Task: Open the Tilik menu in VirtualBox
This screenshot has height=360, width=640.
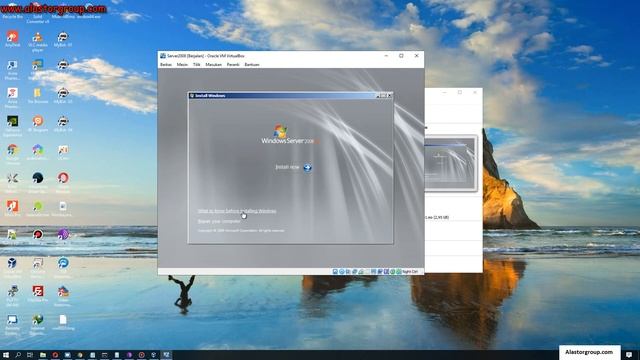Action: 196,64
